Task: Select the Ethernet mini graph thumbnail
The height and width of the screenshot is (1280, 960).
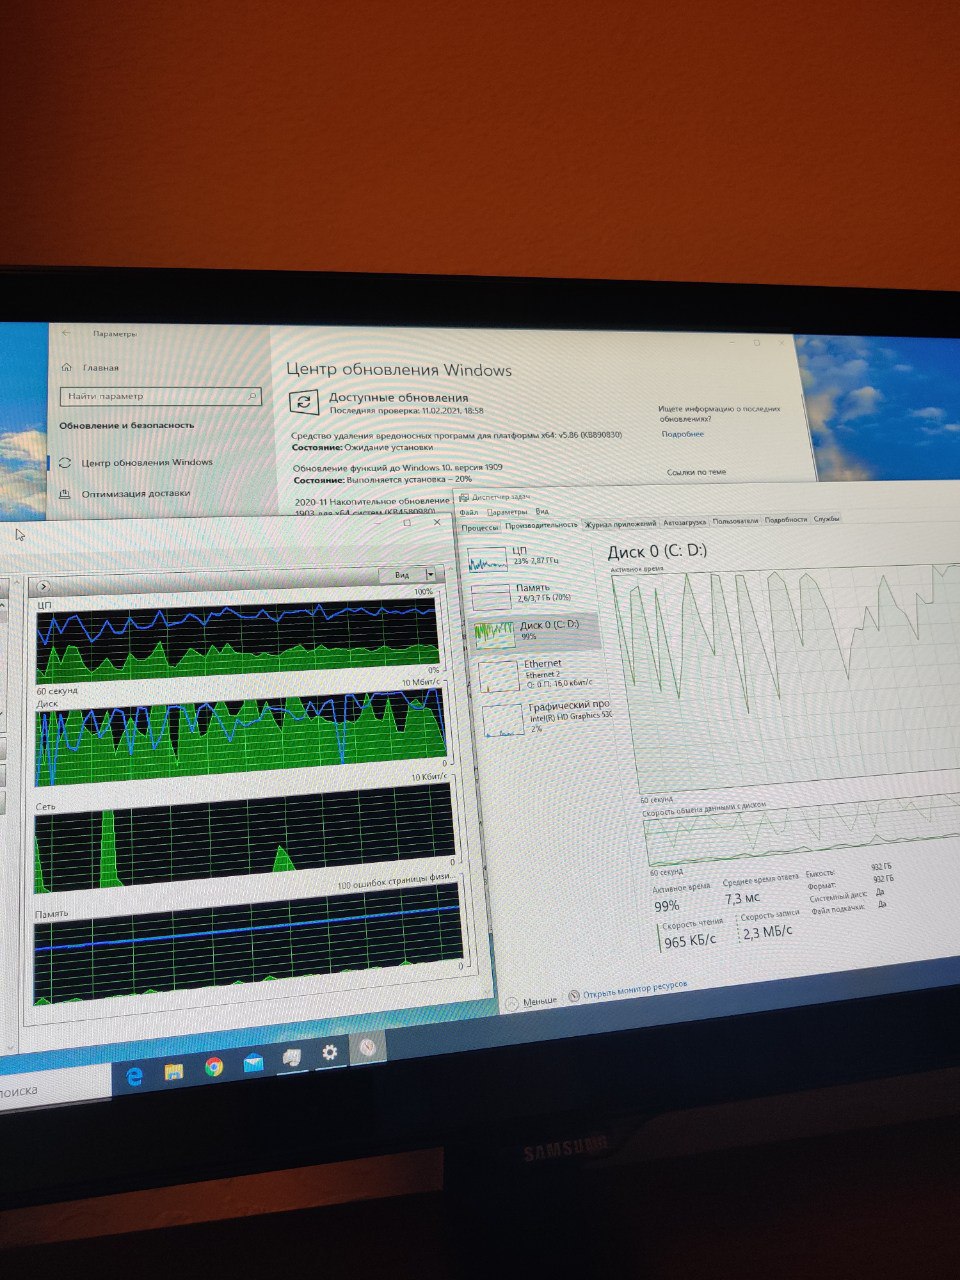Action: pyautogui.click(x=500, y=676)
